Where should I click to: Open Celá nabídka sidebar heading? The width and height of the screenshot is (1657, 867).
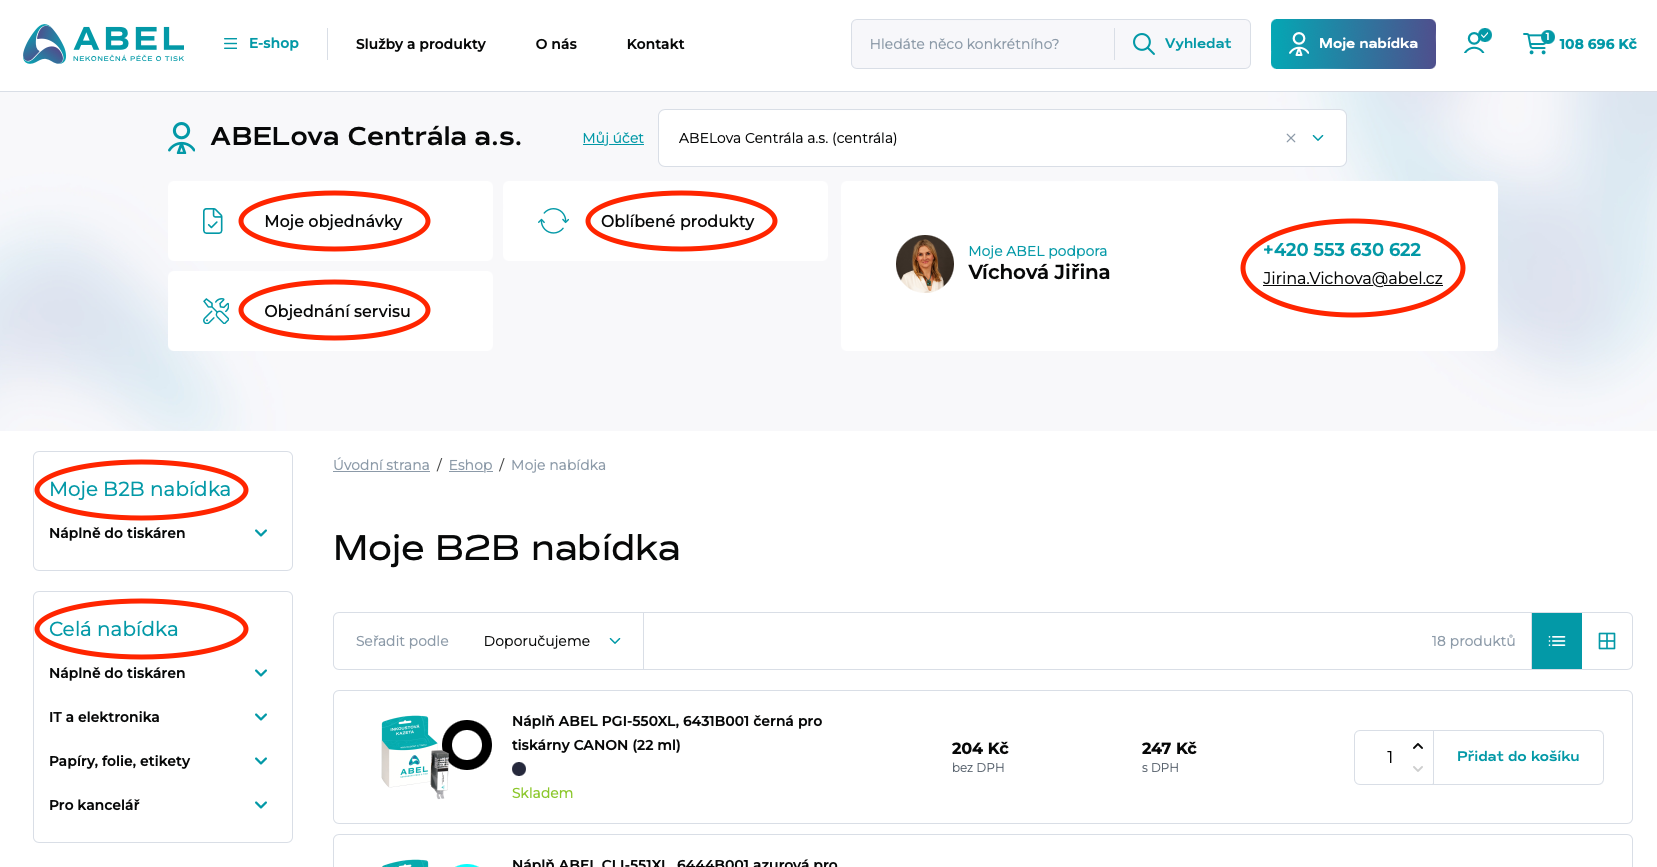click(113, 629)
